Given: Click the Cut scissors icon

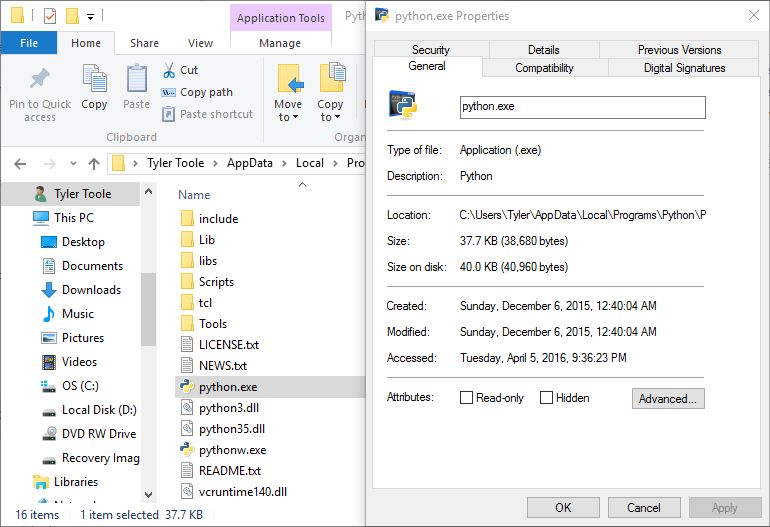Looking at the screenshot, I should pyautogui.click(x=169, y=70).
